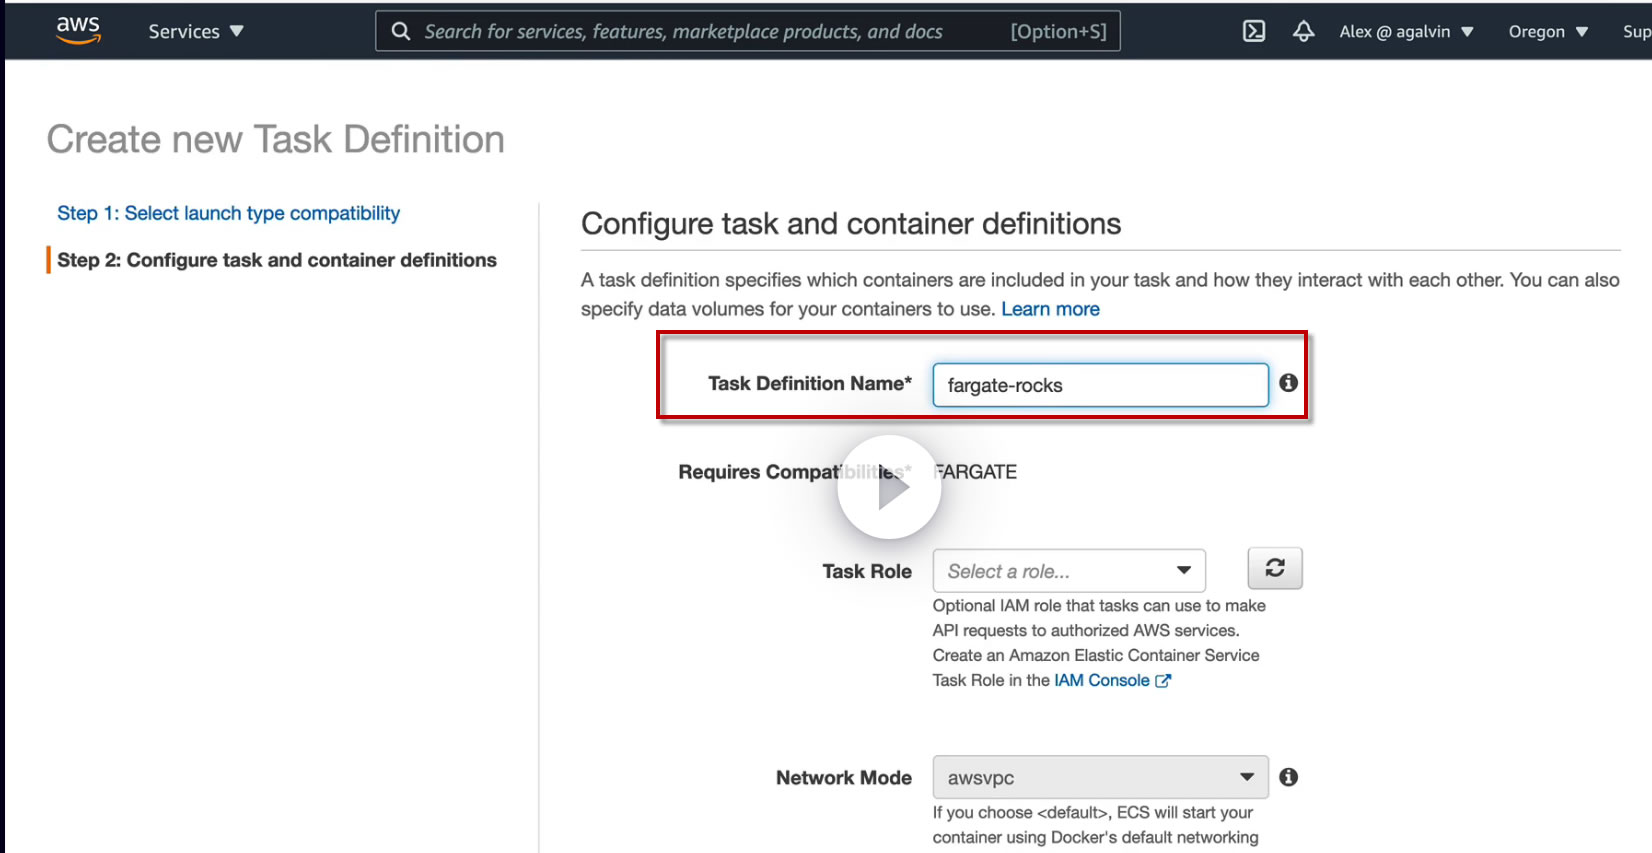Go to Step 1: Select launch type compatibility

tap(228, 213)
